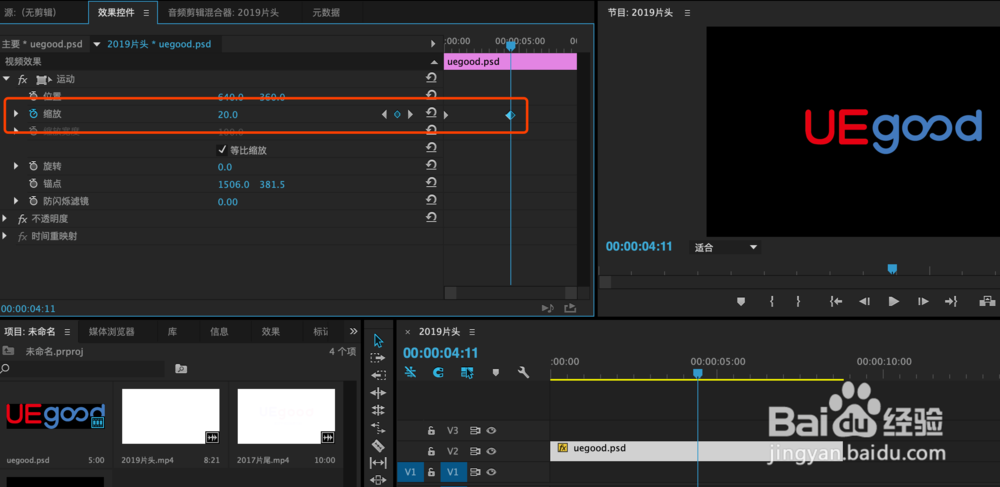The image size is (1000, 487).
Task: Expand the 不透明度 effect
Action: 6,218
